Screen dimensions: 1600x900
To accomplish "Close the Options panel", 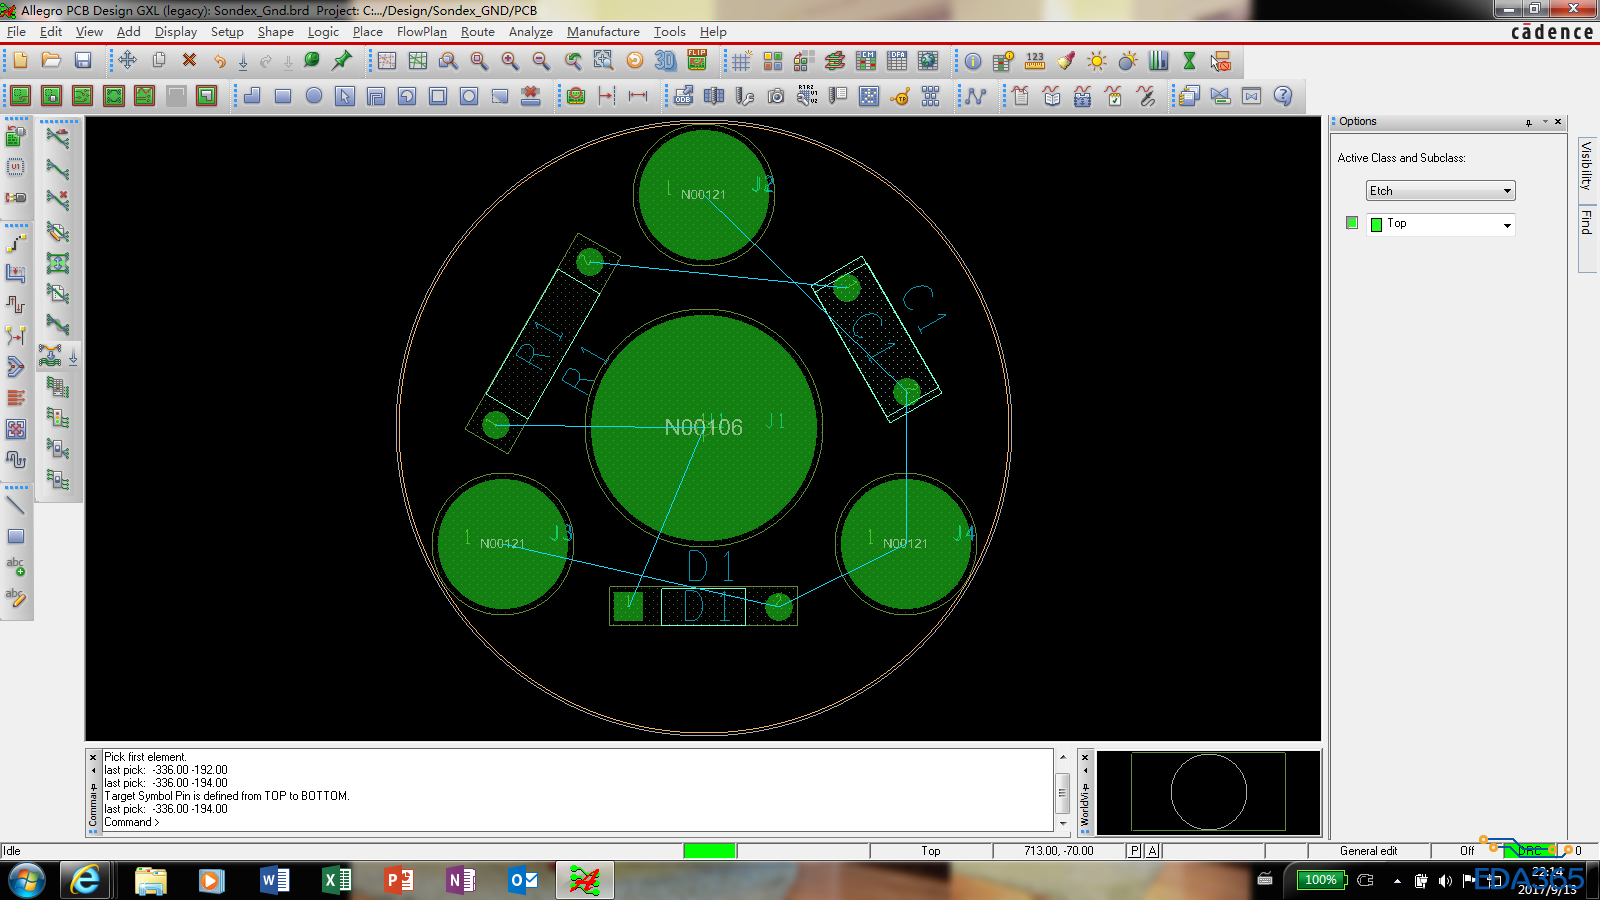I will [1558, 122].
